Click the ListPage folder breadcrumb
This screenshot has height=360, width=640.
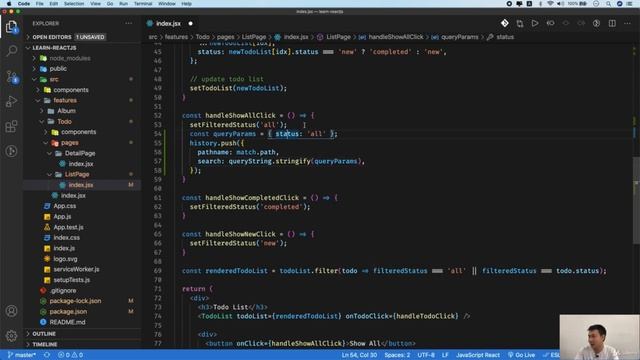253,37
